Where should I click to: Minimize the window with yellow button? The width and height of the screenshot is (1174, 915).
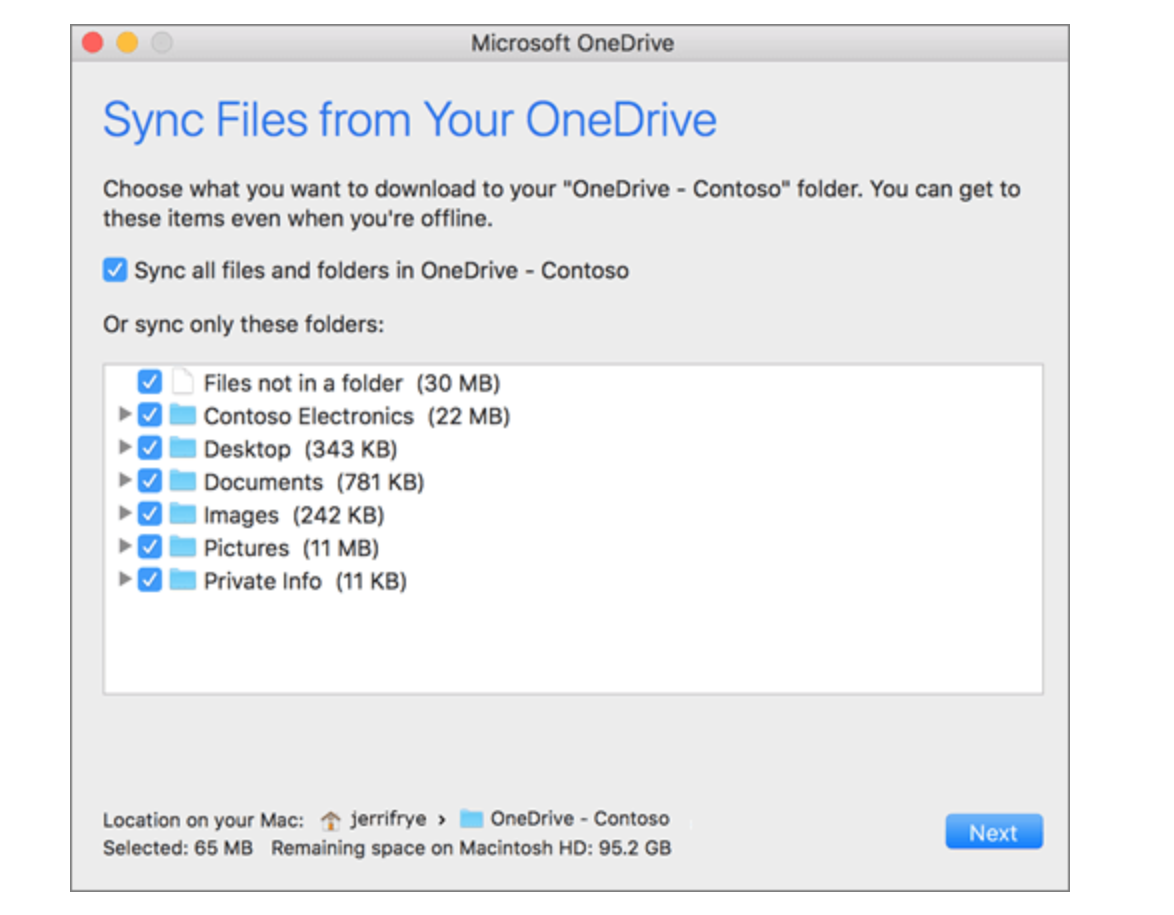coord(127,43)
